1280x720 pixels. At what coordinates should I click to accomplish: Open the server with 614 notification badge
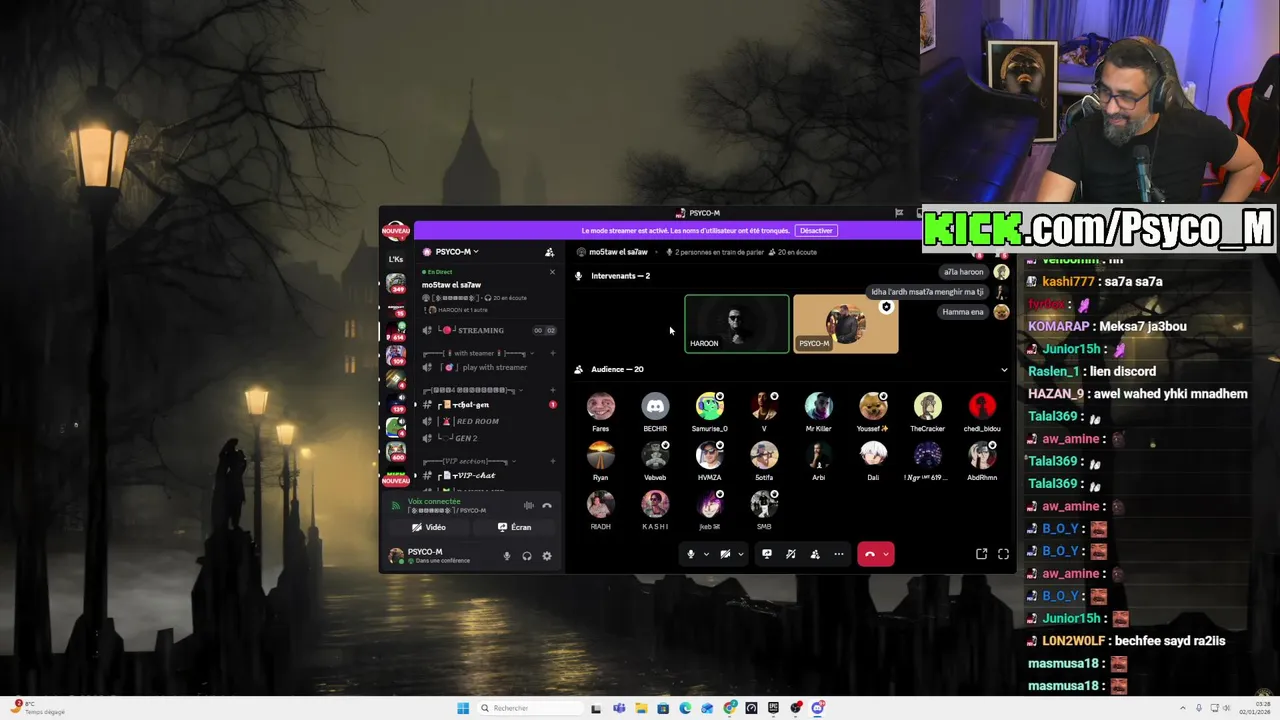coord(396,332)
